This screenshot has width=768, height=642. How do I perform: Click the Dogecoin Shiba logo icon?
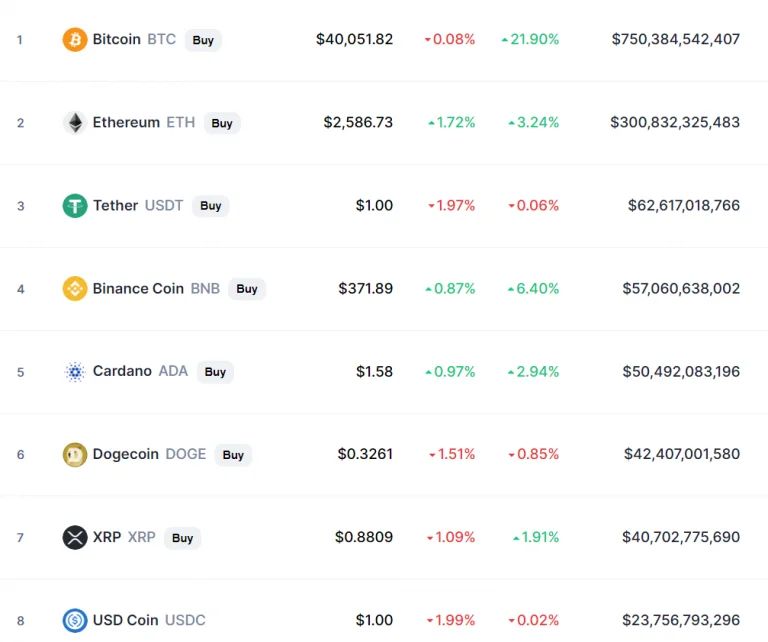tap(75, 454)
